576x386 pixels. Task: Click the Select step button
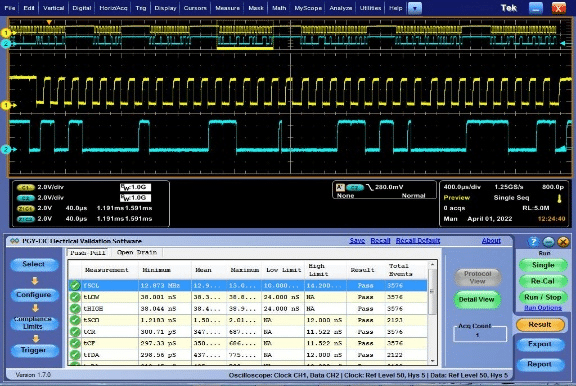click(33, 264)
